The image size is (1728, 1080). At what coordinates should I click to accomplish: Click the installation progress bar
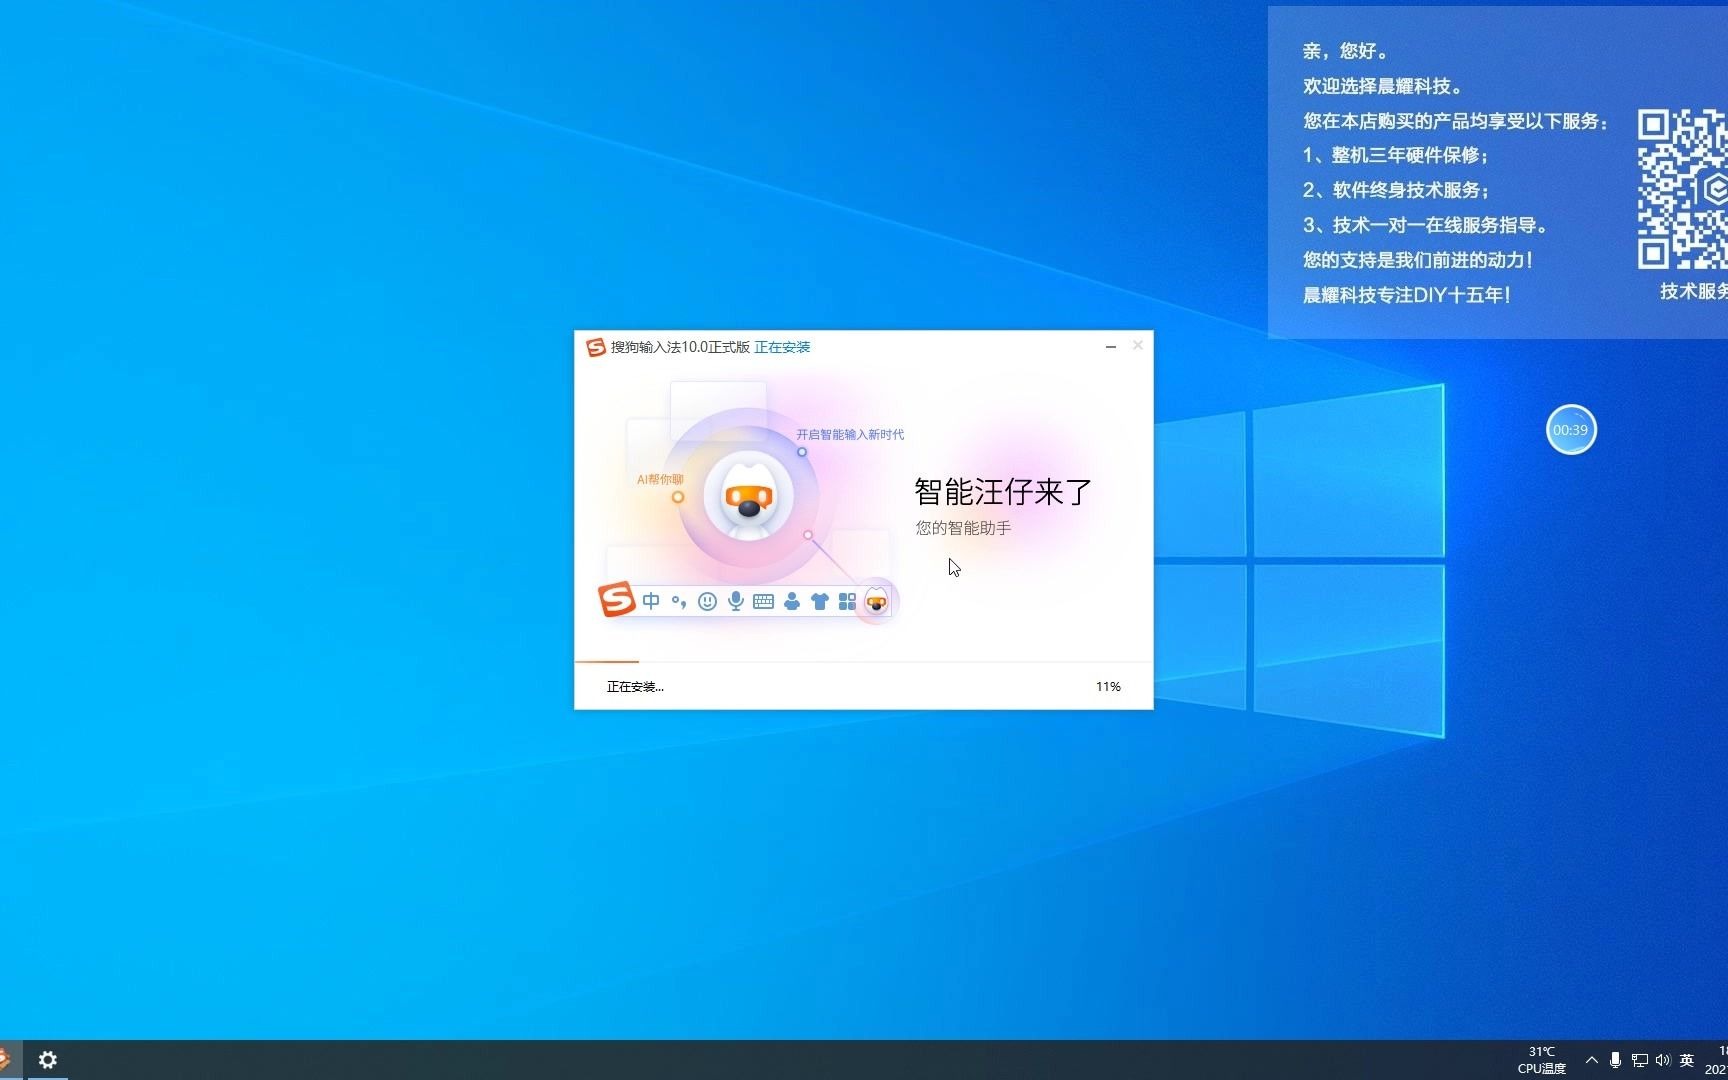point(863,661)
